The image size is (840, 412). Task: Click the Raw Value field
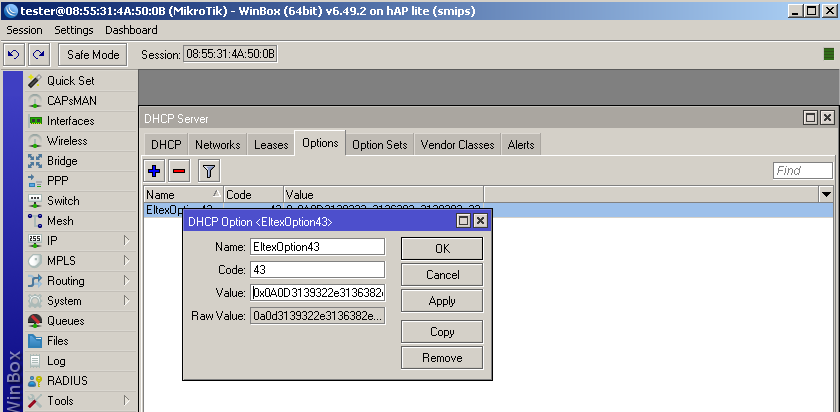coord(318,316)
